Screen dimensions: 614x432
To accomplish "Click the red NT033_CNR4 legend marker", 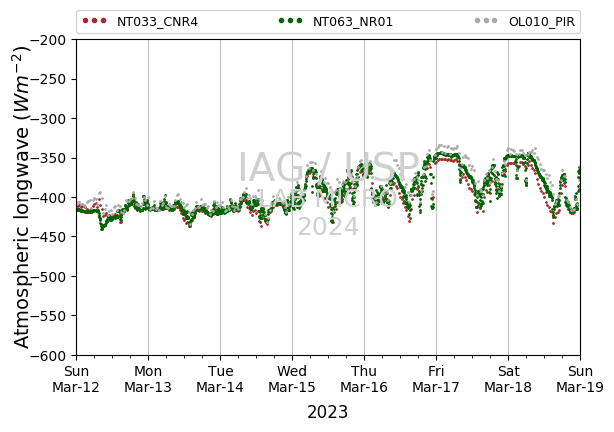I will pos(94,20).
